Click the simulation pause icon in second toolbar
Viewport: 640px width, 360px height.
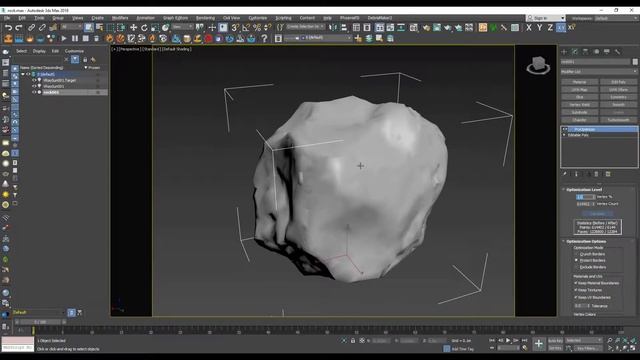point(75,38)
